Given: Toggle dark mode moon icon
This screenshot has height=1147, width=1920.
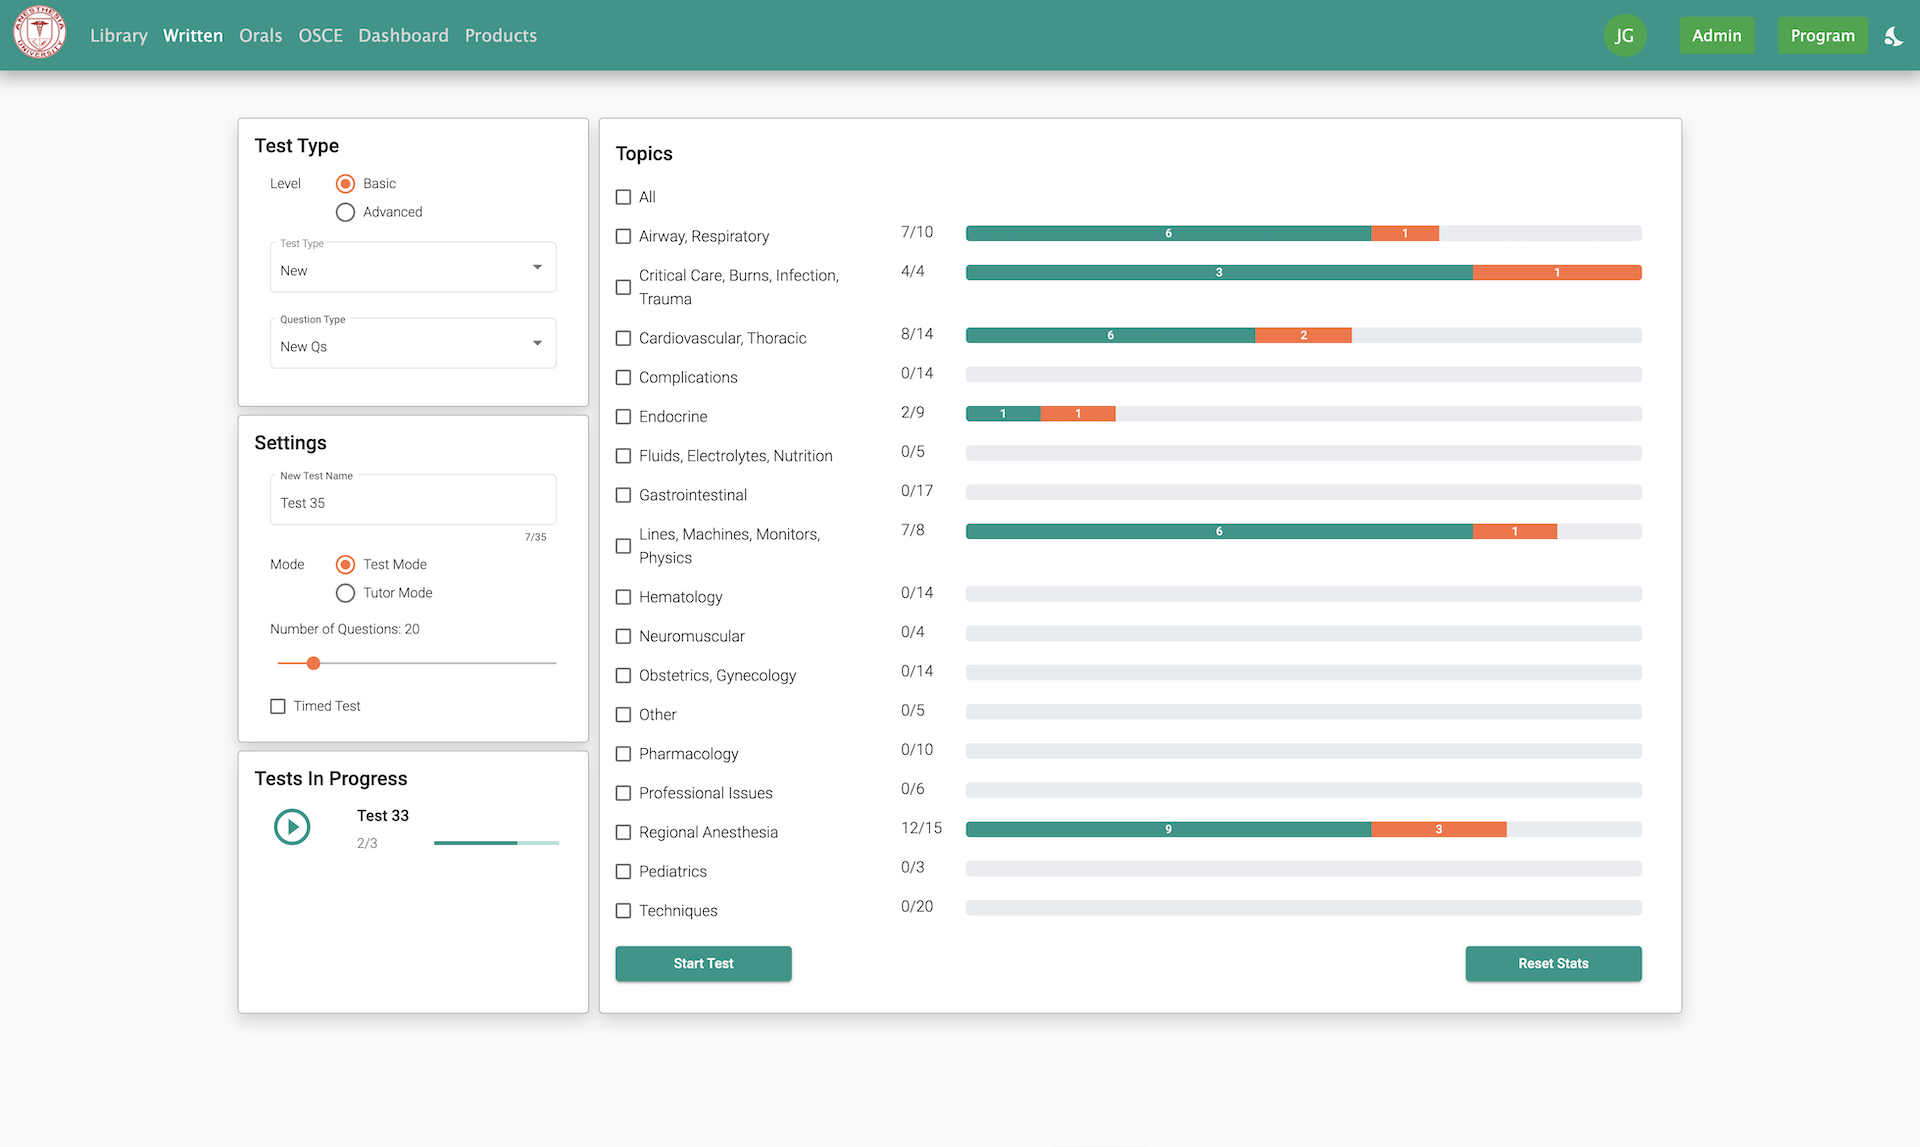Looking at the screenshot, I should (1893, 36).
